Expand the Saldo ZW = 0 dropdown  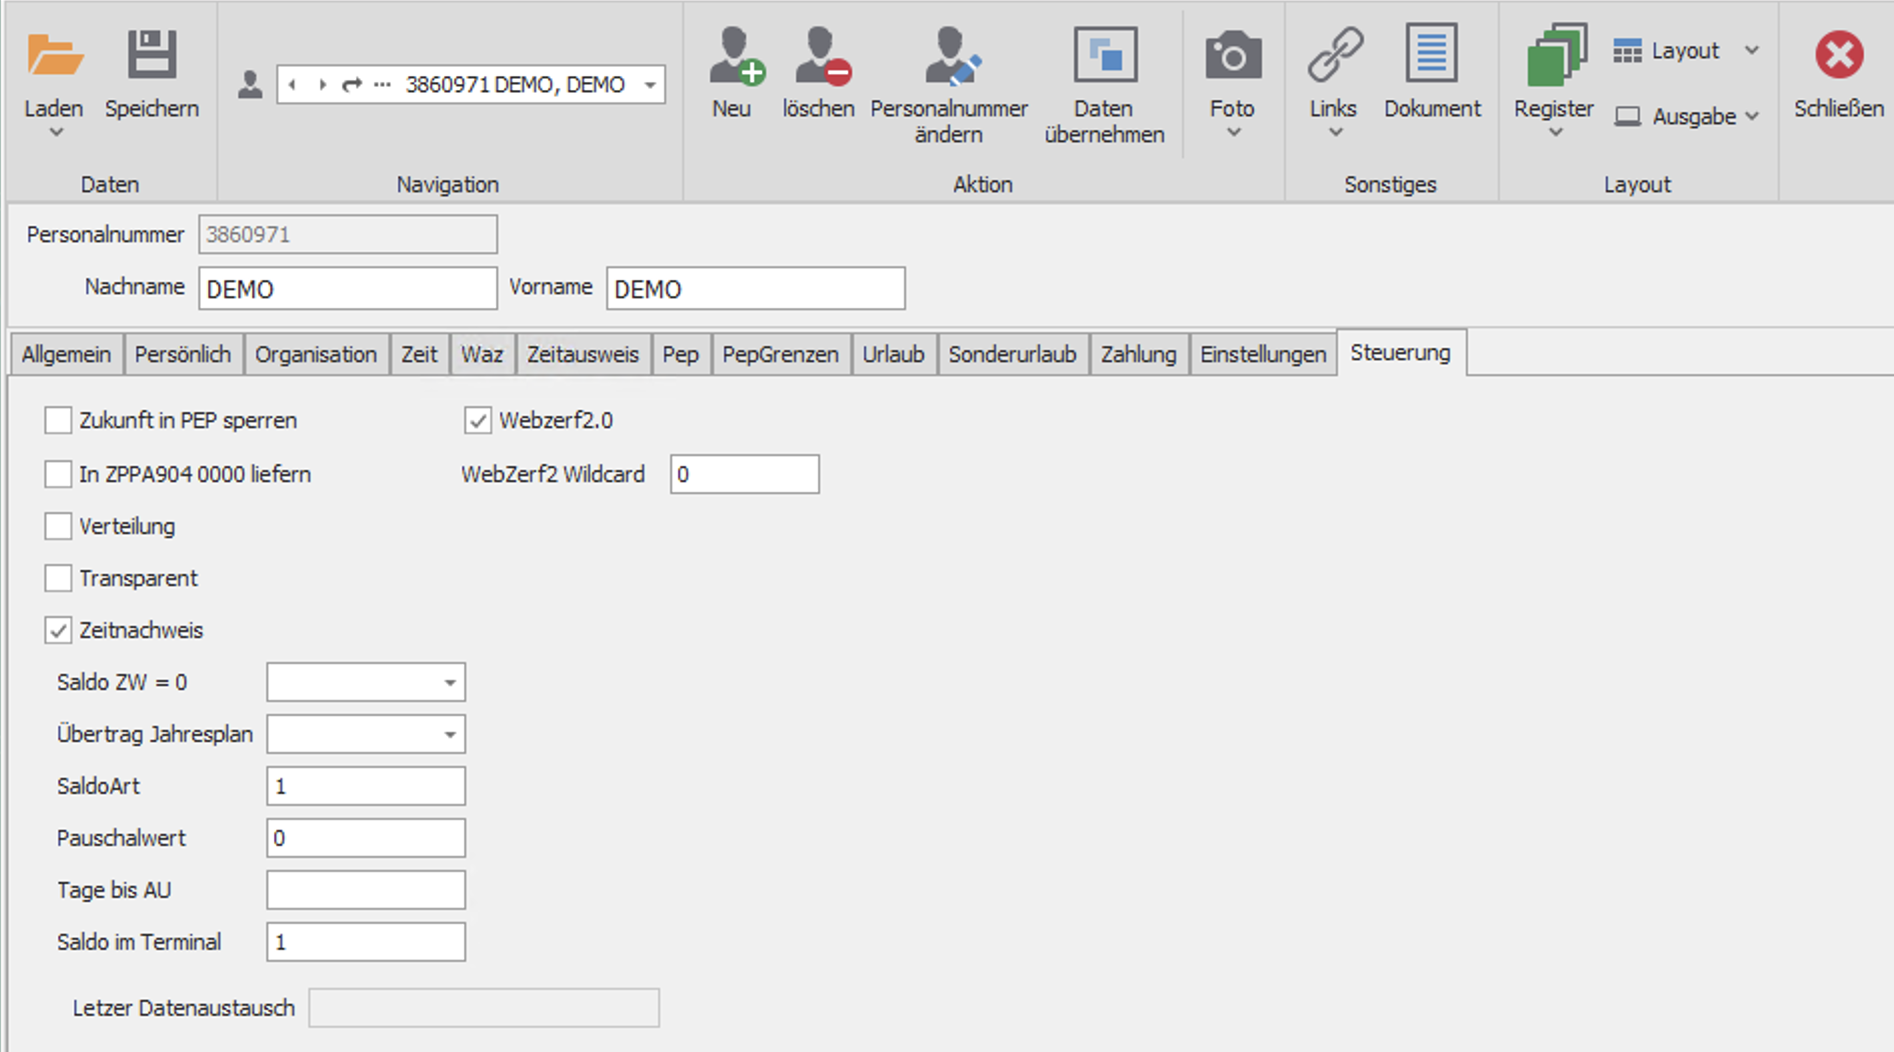(x=450, y=683)
